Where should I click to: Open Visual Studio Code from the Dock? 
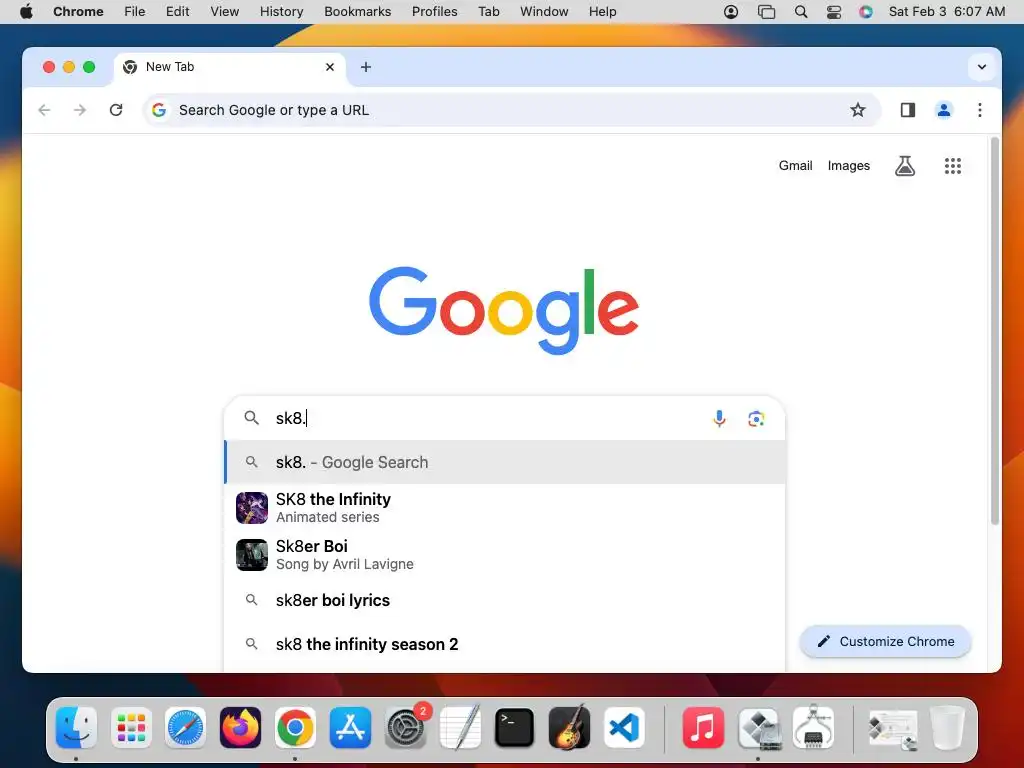pos(624,728)
